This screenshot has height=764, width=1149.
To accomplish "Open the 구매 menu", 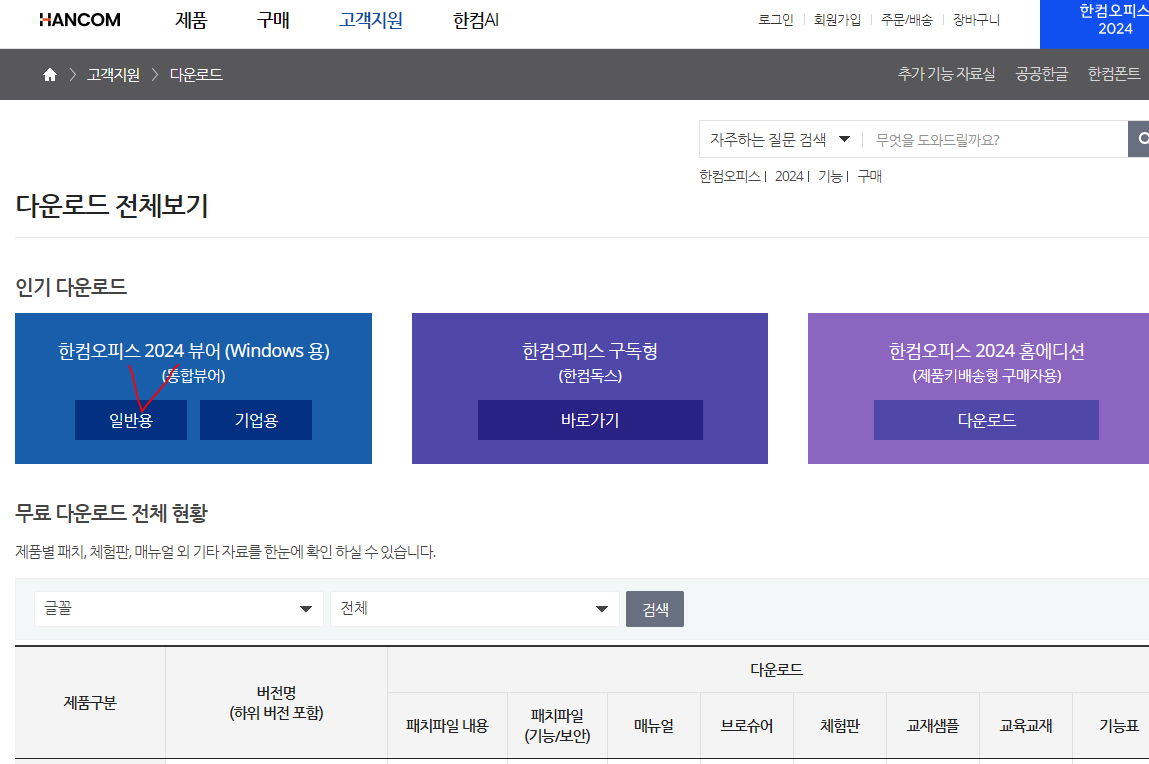I will click(272, 20).
